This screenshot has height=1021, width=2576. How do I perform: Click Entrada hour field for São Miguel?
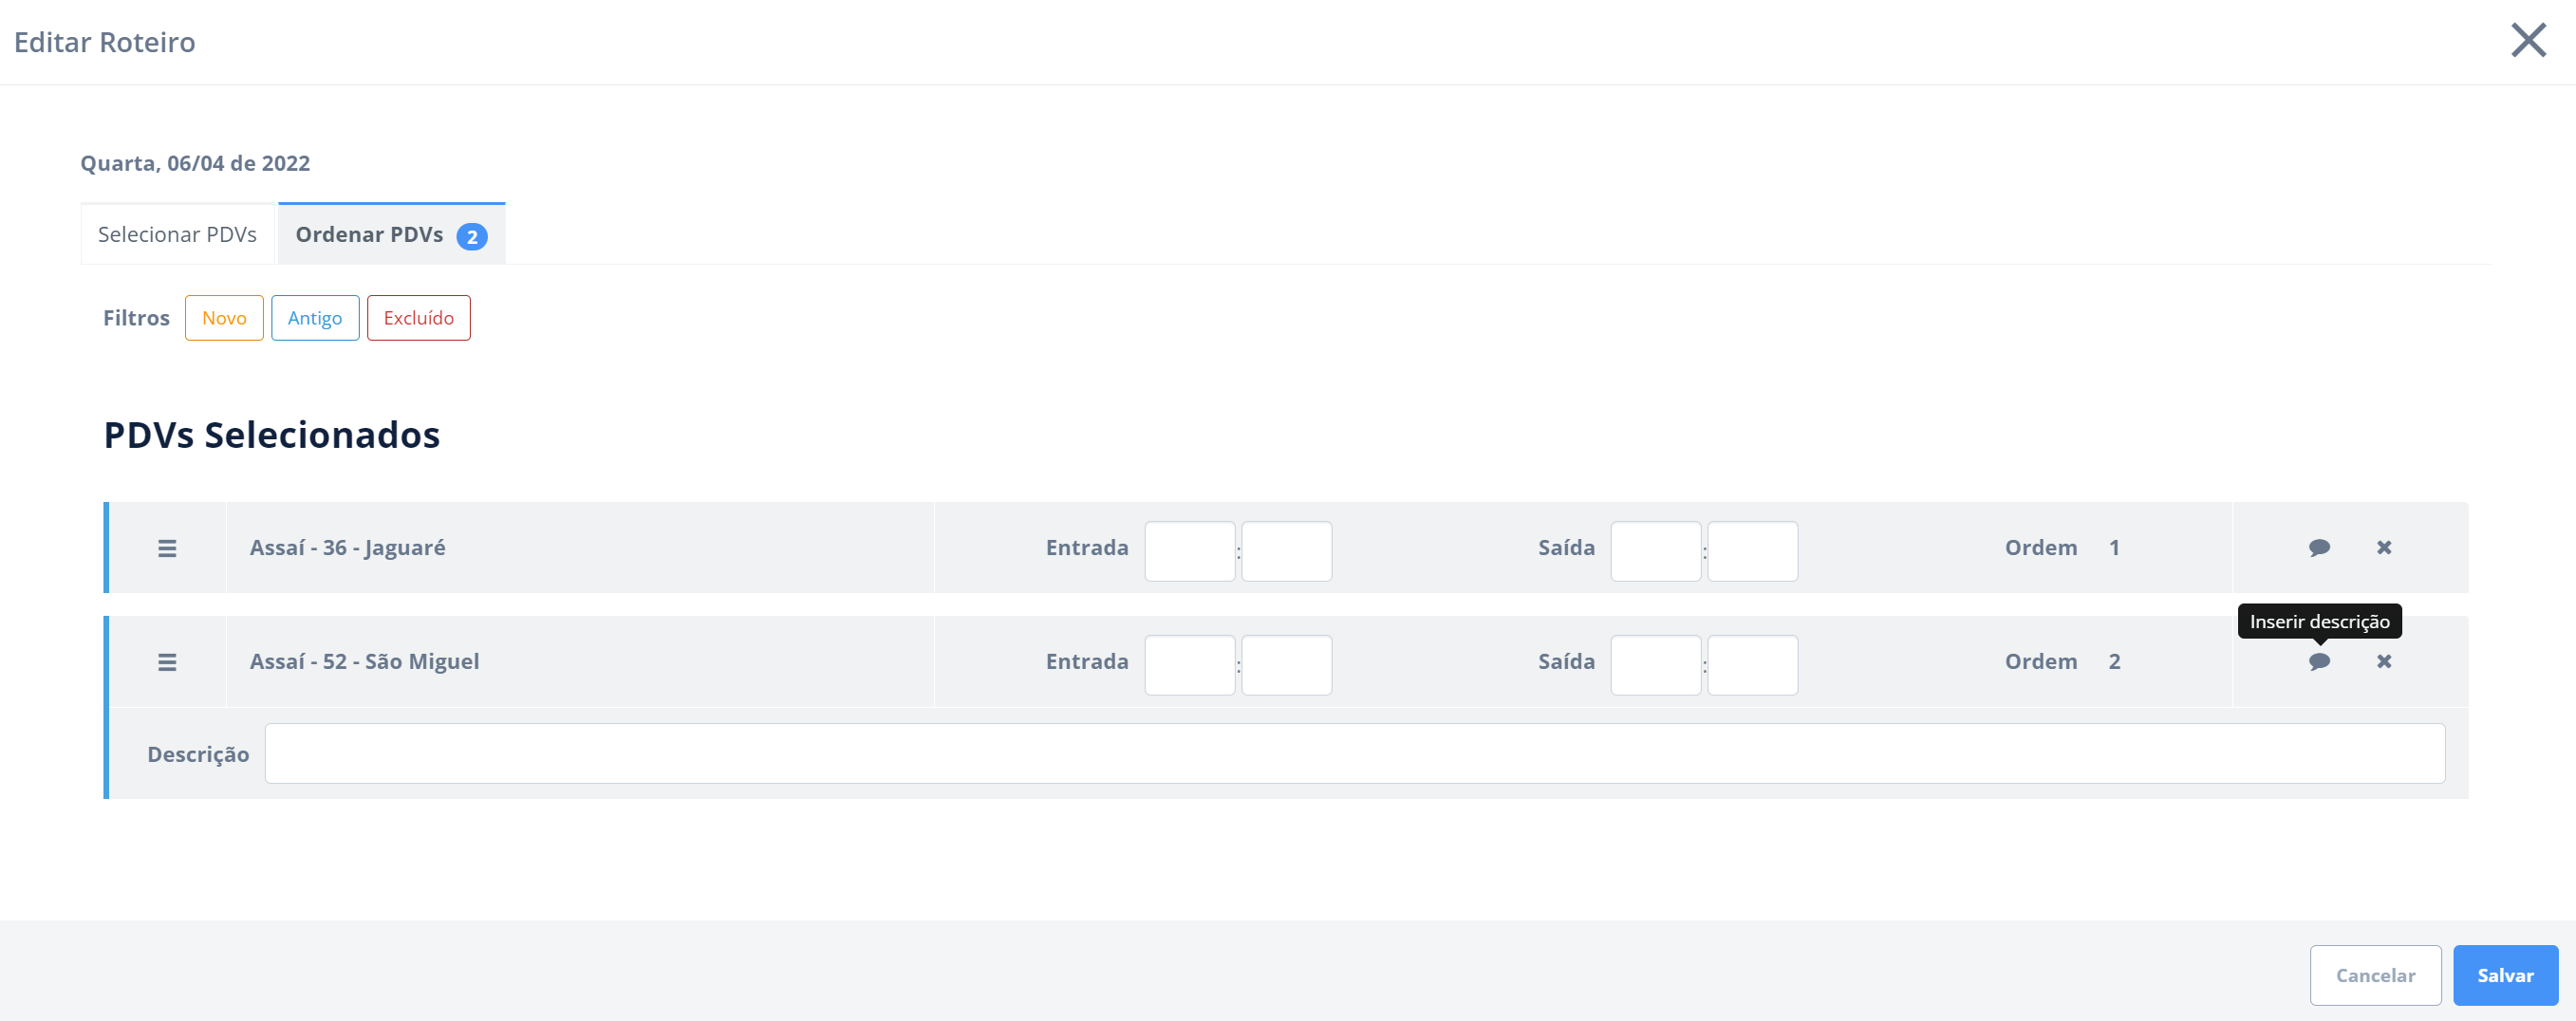(1189, 665)
